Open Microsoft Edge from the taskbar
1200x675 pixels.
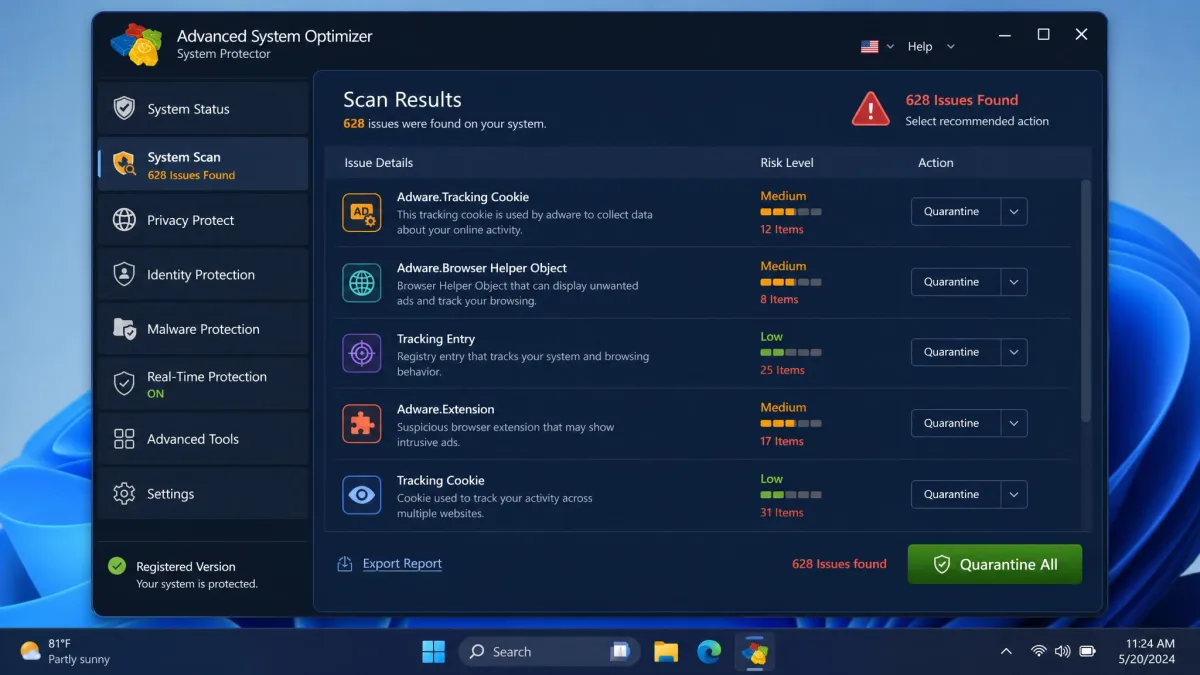709,652
